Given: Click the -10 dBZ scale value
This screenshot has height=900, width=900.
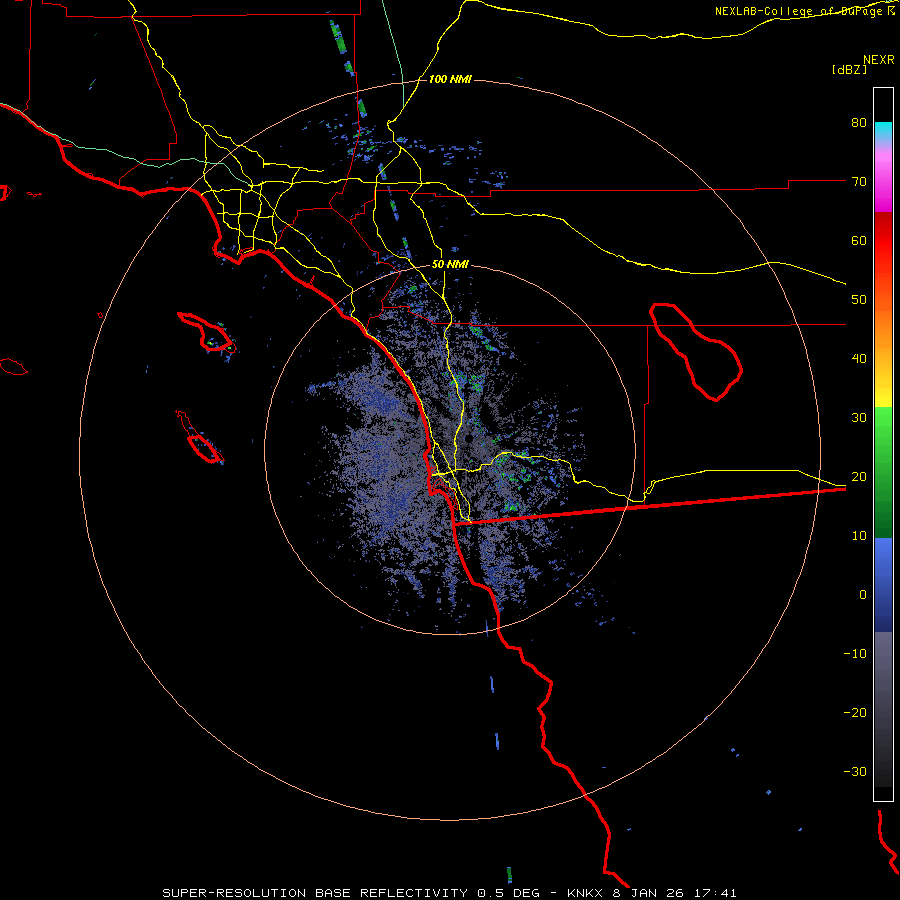Looking at the screenshot, I should pyautogui.click(x=855, y=654).
